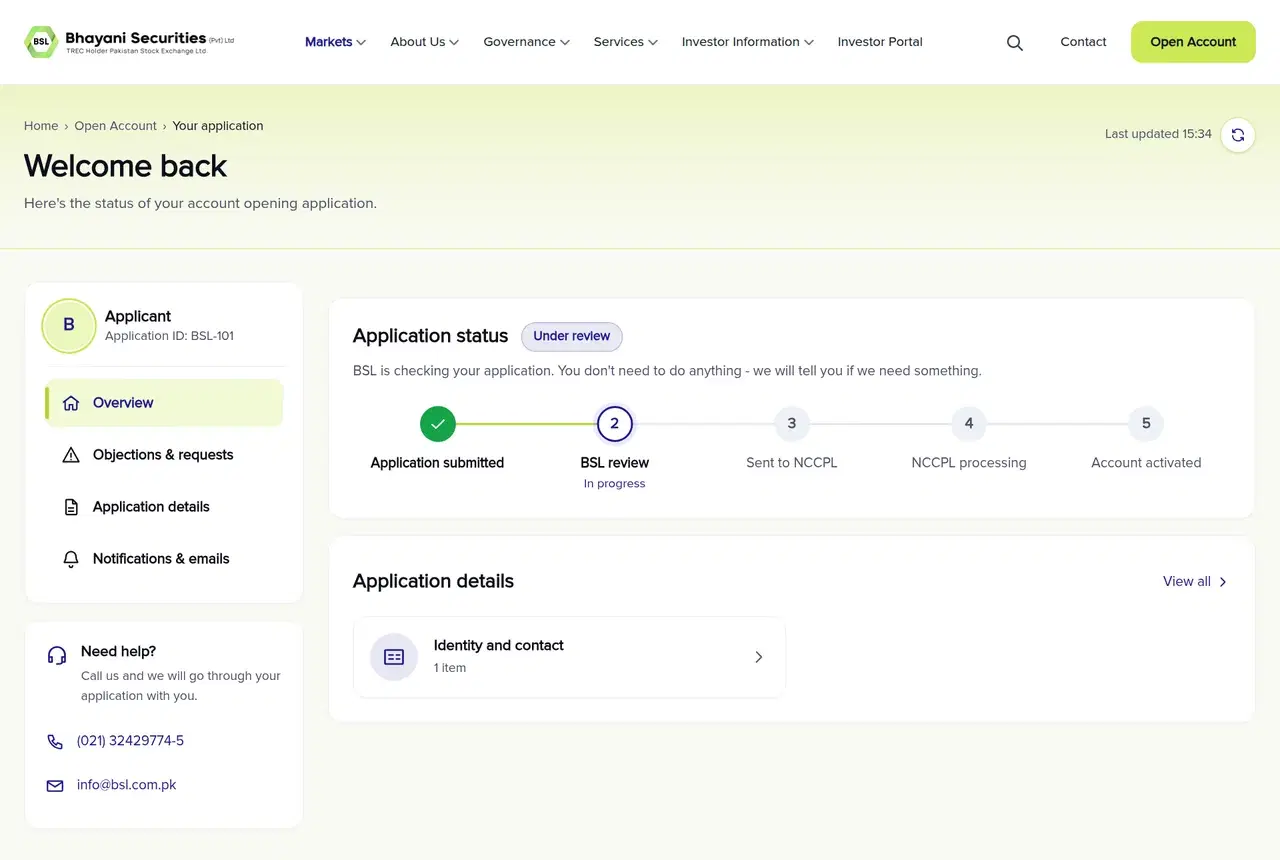Open Notifications & emails section
This screenshot has width=1280, height=860.
(x=164, y=559)
